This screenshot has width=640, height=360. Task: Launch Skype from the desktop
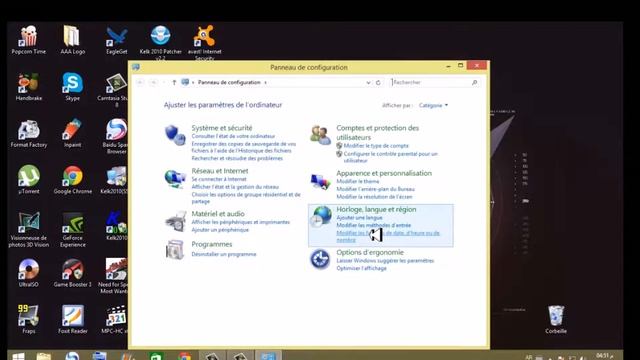[72, 86]
